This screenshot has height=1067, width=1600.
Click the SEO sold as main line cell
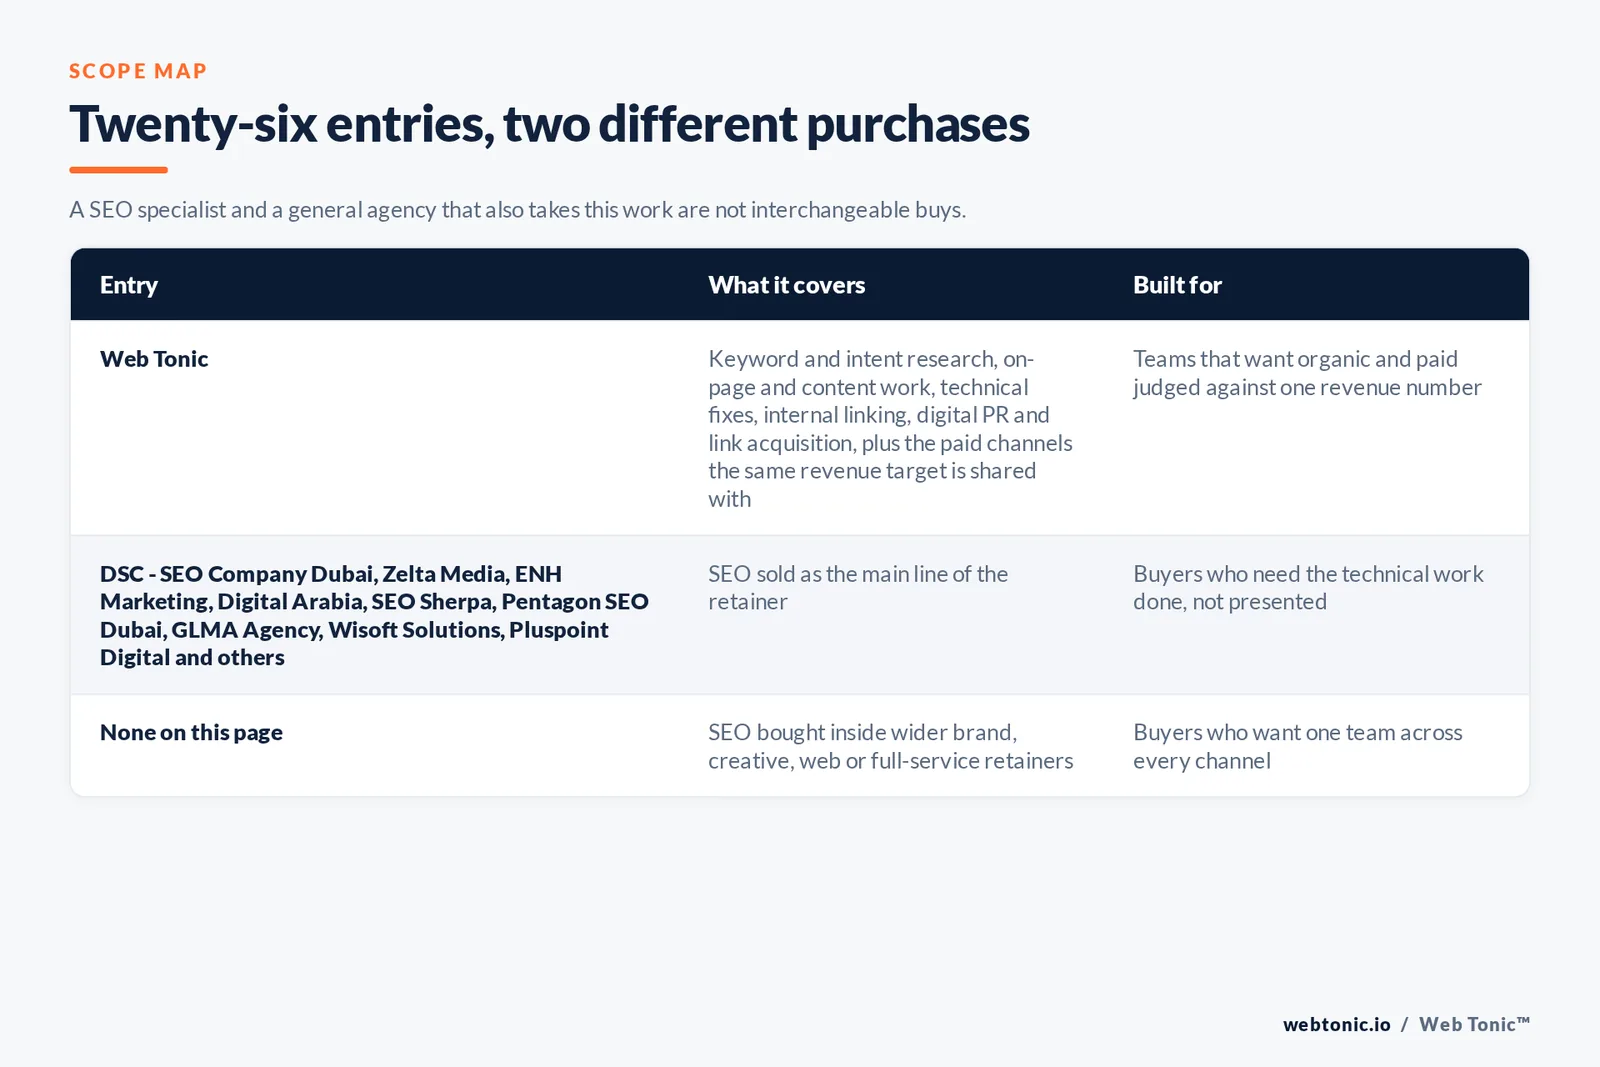click(858, 588)
